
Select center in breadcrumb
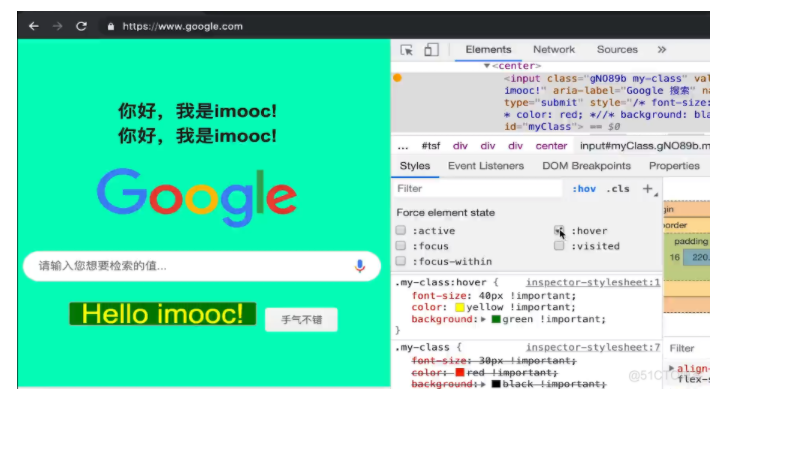[551, 146]
